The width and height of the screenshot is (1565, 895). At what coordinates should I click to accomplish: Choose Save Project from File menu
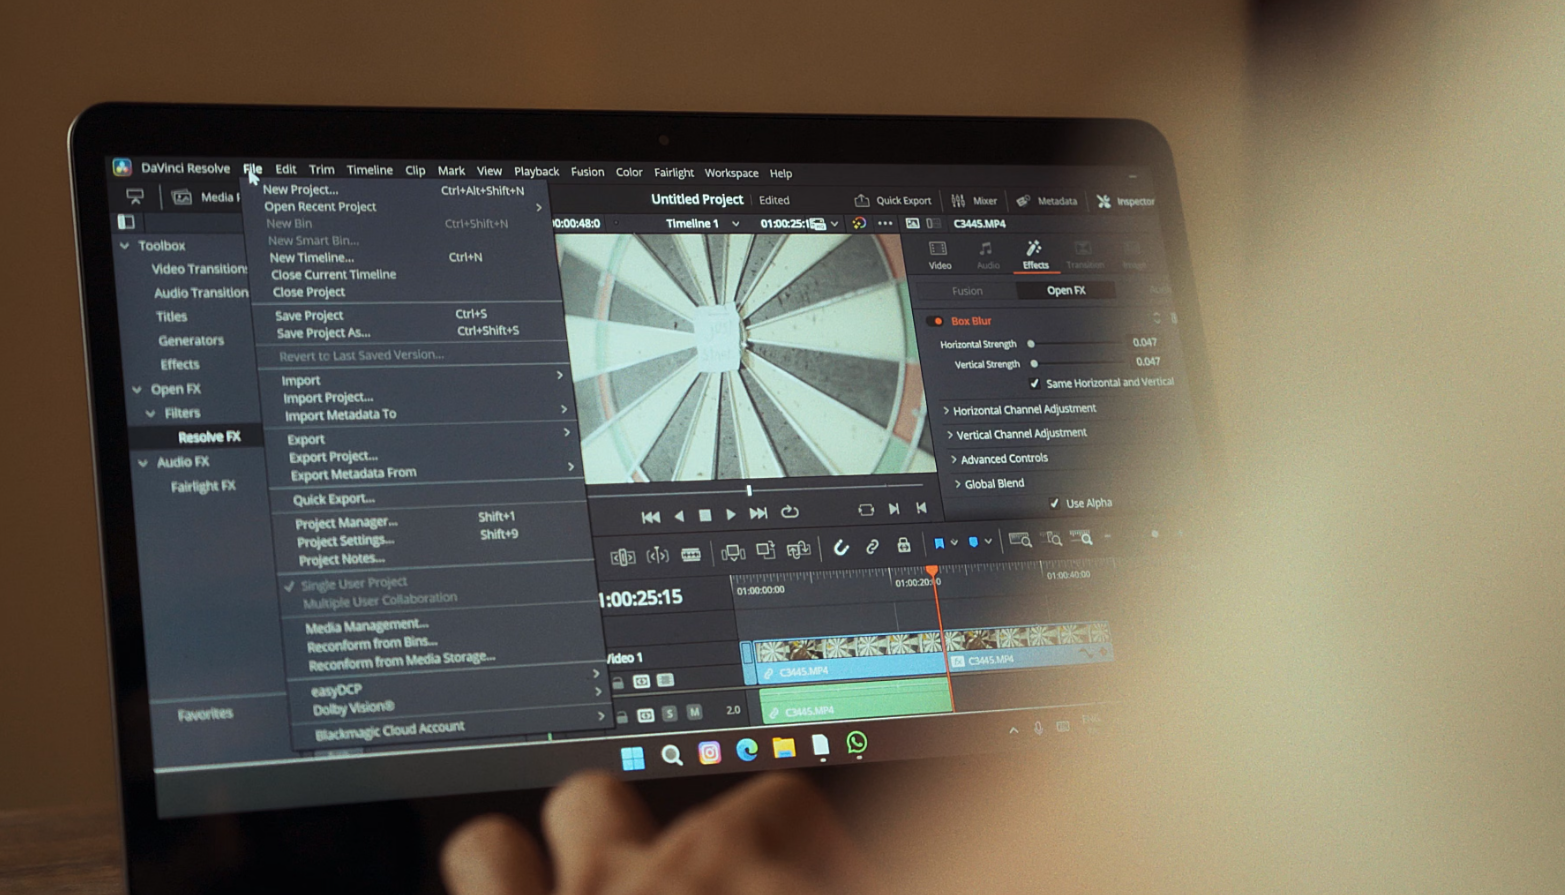(x=309, y=315)
